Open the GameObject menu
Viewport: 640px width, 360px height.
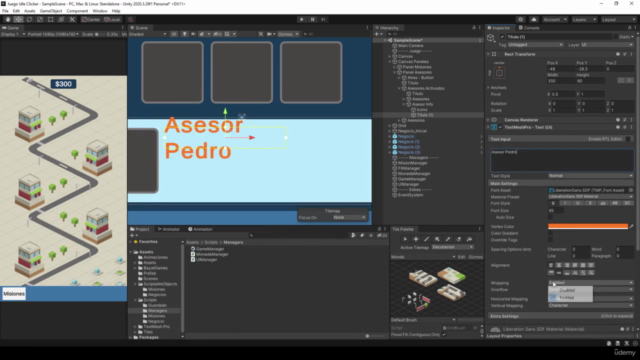(x=51, y=11)
